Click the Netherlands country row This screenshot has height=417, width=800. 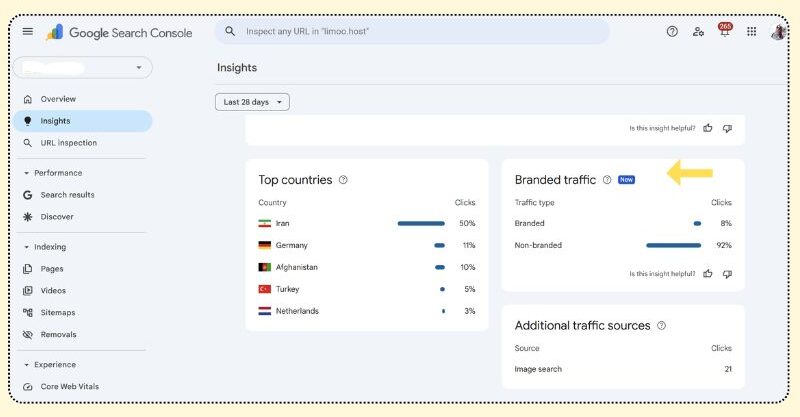367,311
